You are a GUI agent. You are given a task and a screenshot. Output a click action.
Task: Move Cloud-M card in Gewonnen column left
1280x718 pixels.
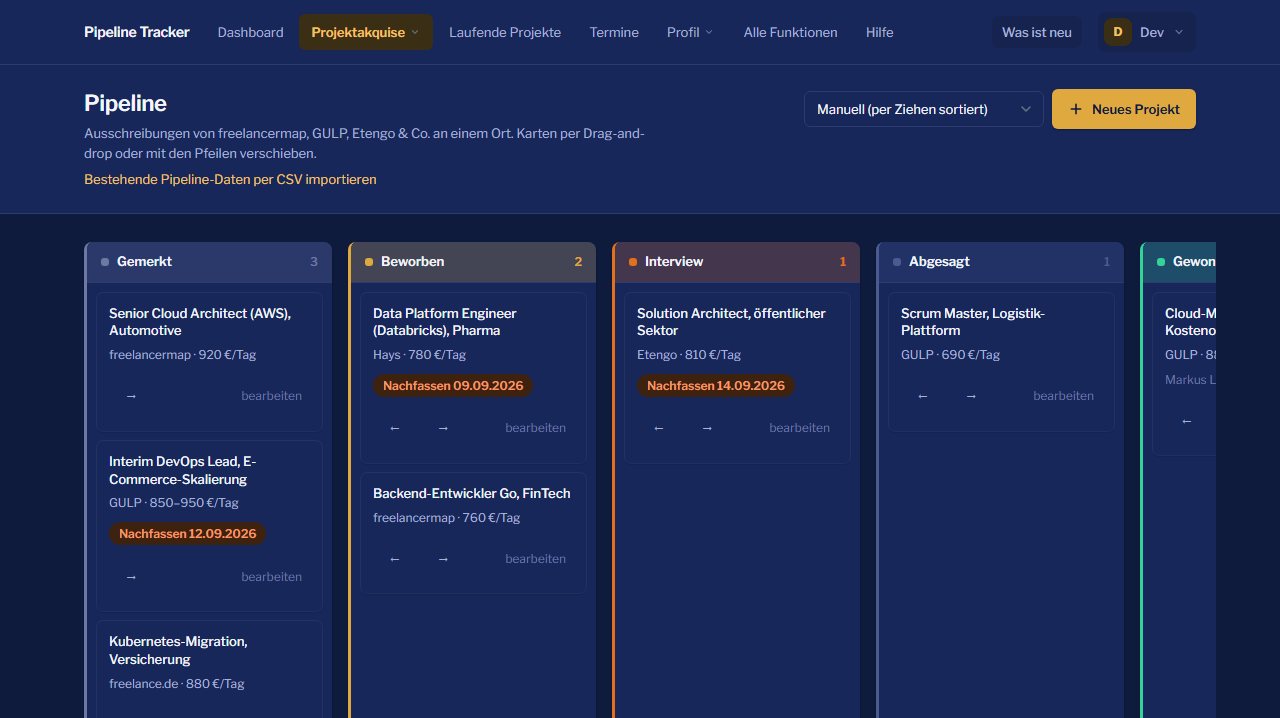[1187, 421]
